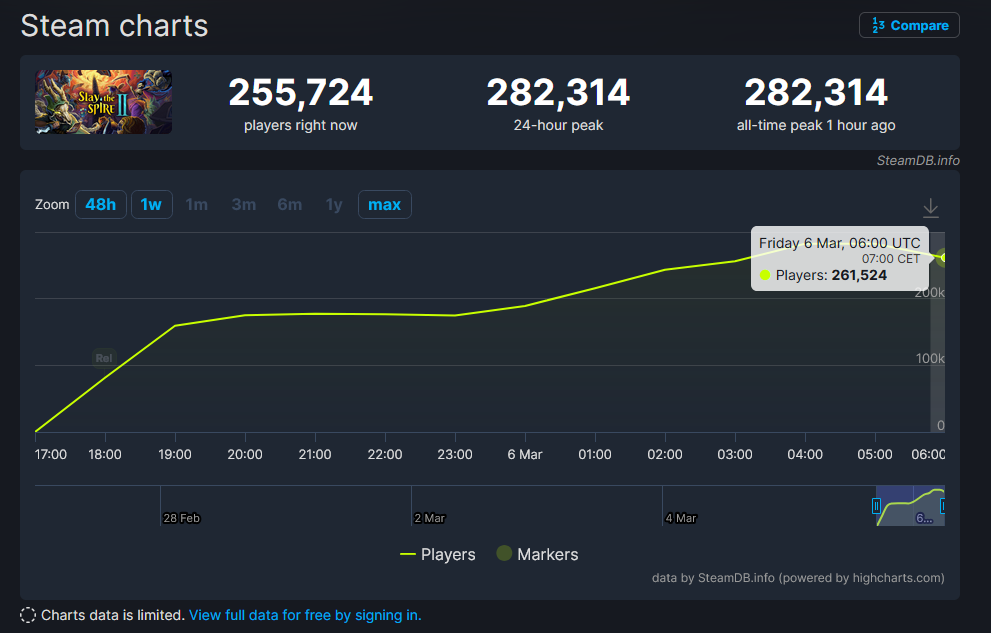
Task: Select the 3m zoom range
Action: pyautogui.click(x=243, y=205)
